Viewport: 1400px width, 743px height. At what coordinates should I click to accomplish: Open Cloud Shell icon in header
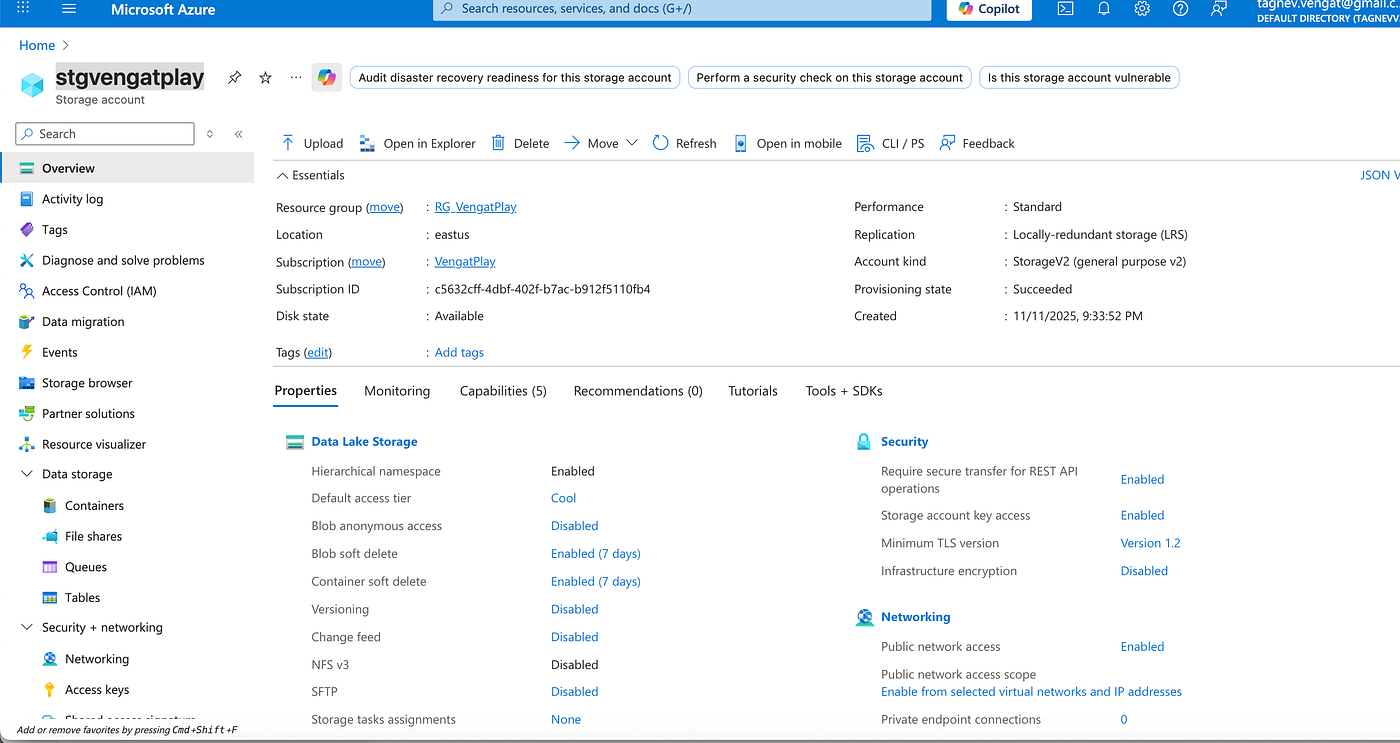(1066, 8)
